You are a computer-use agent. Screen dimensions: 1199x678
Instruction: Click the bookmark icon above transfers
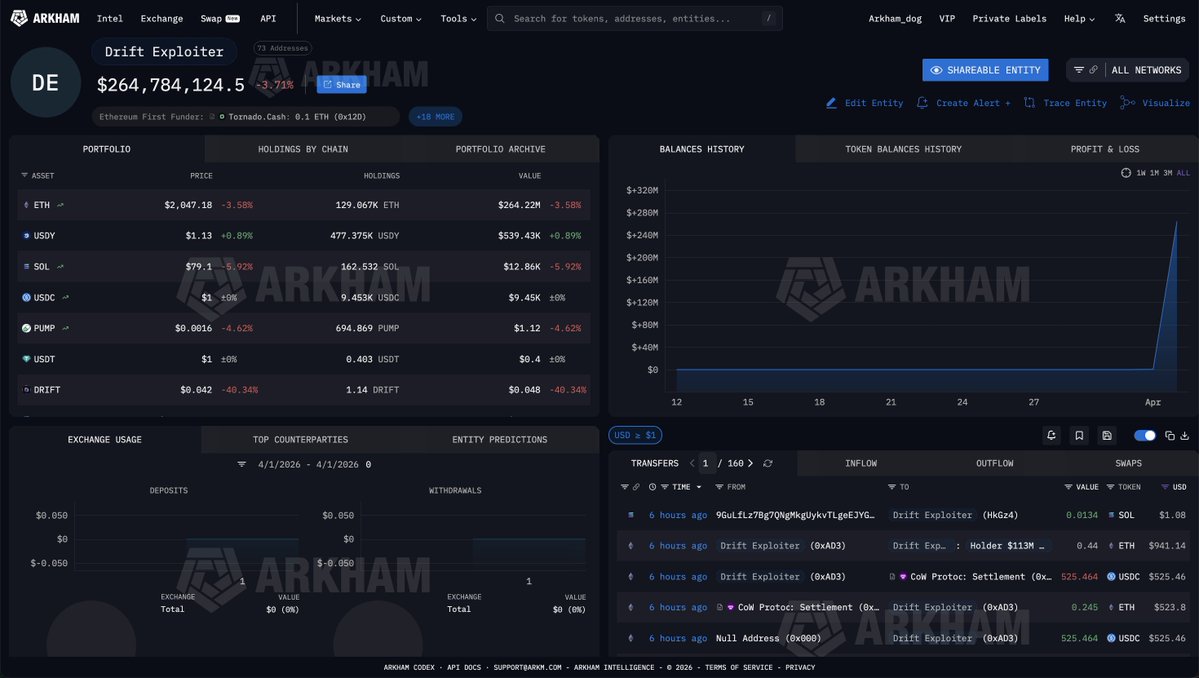tap(1079, 435)
